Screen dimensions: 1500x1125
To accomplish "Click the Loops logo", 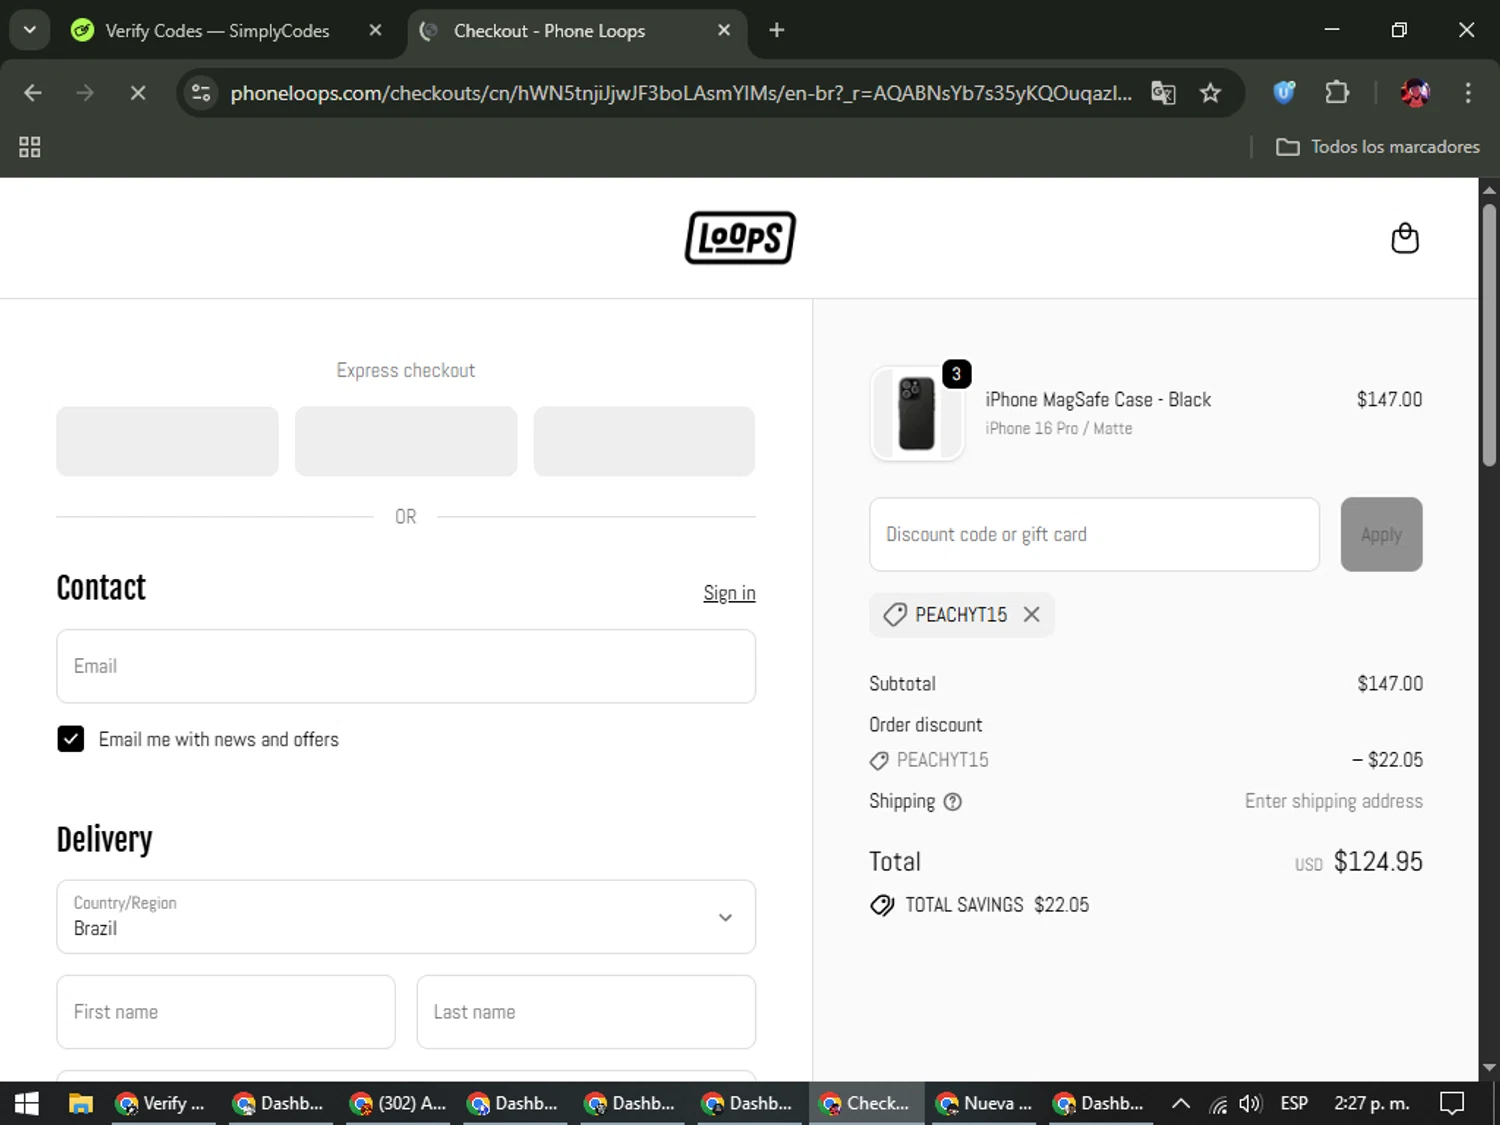I will [x=740, y=238].
